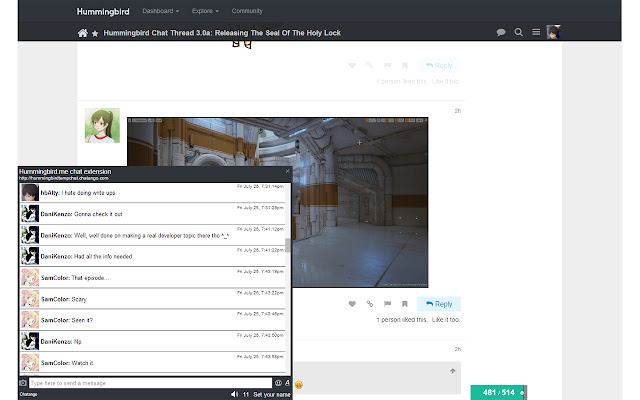Click faded flag icon on upper post
The height and width of the screenshot is (400, 640).
(387, 65)
